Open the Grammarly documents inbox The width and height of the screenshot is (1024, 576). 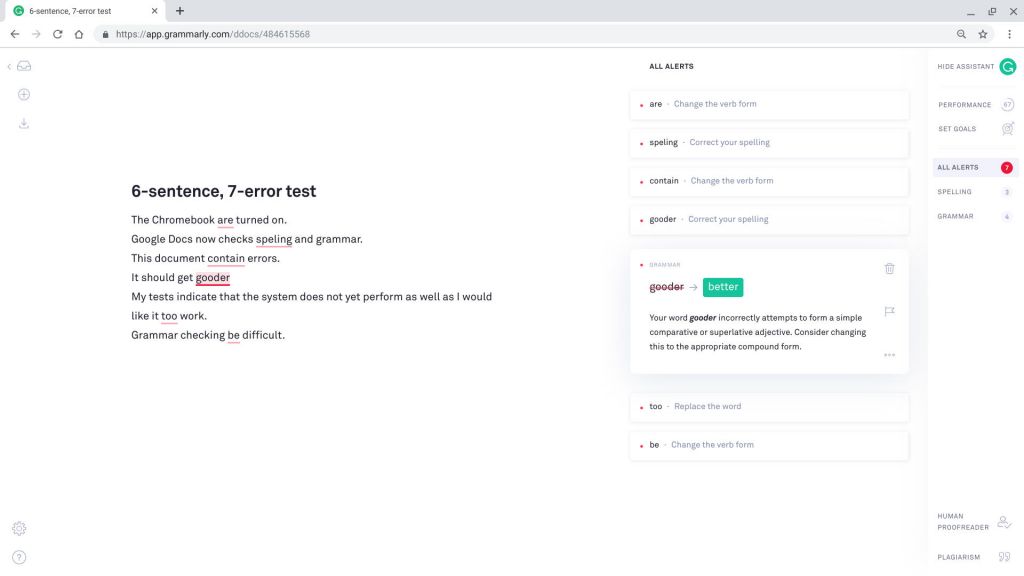[x=24, y=65]
